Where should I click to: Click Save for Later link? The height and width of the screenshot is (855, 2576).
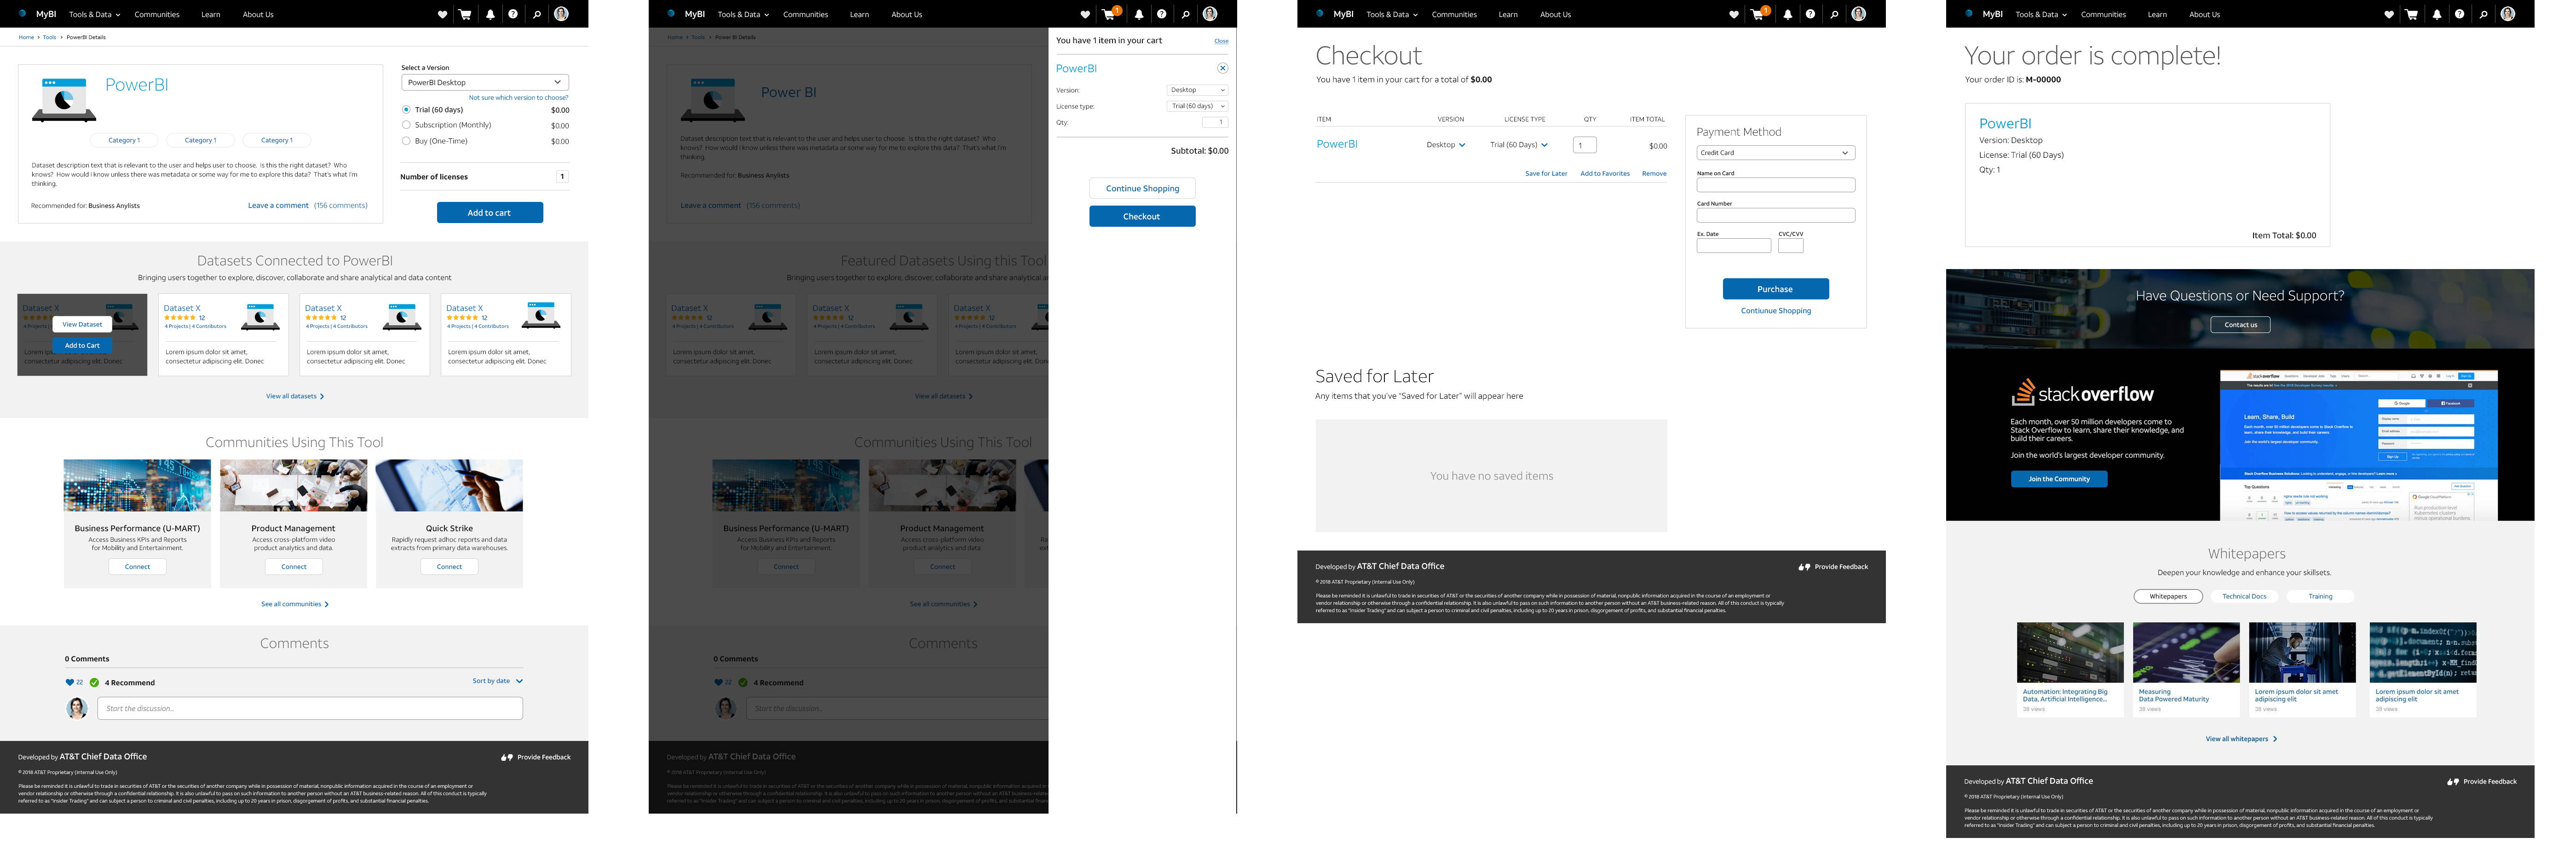1546,174
